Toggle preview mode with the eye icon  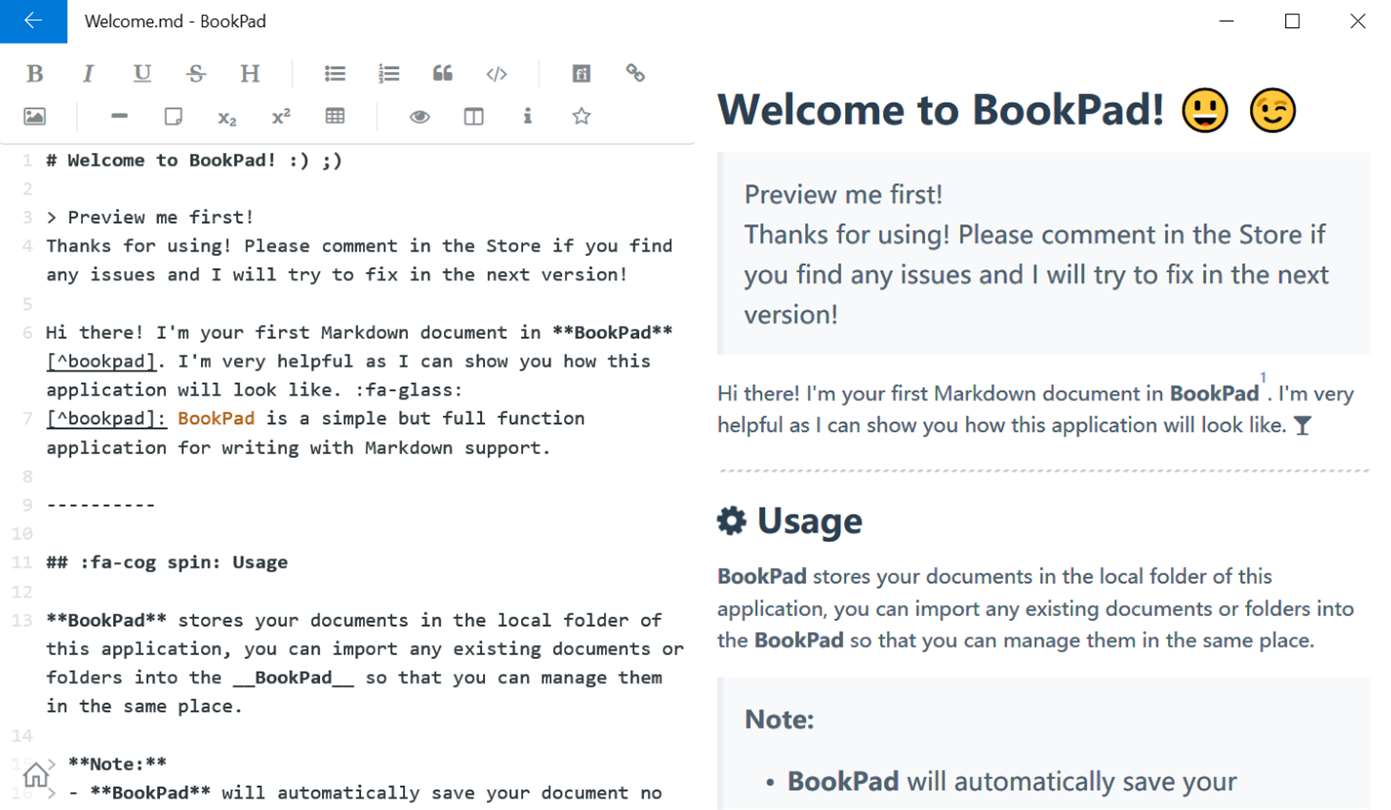coord(420,116)
